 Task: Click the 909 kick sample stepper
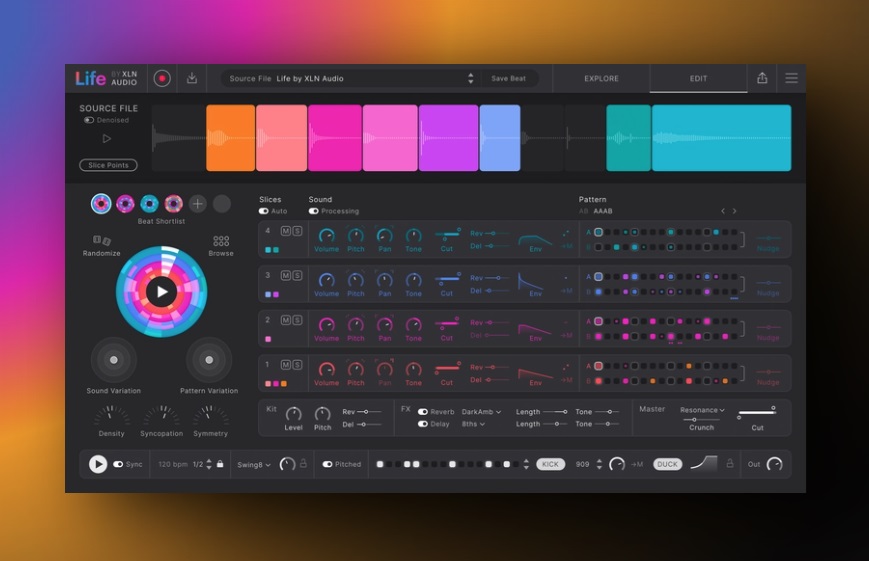[x=599, y=465]
